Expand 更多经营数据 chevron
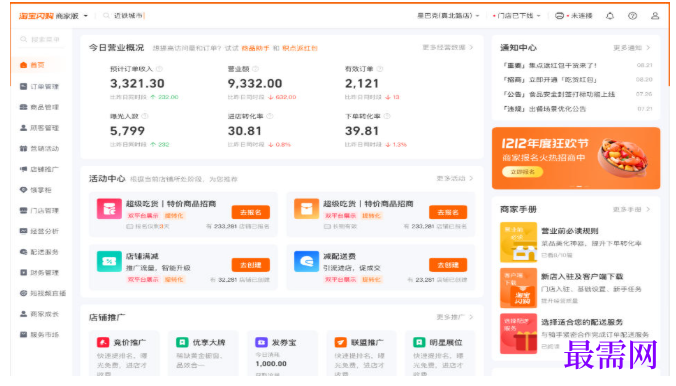Image resolution: width=676 pixels, height=386 pixels. coord(471,47)
